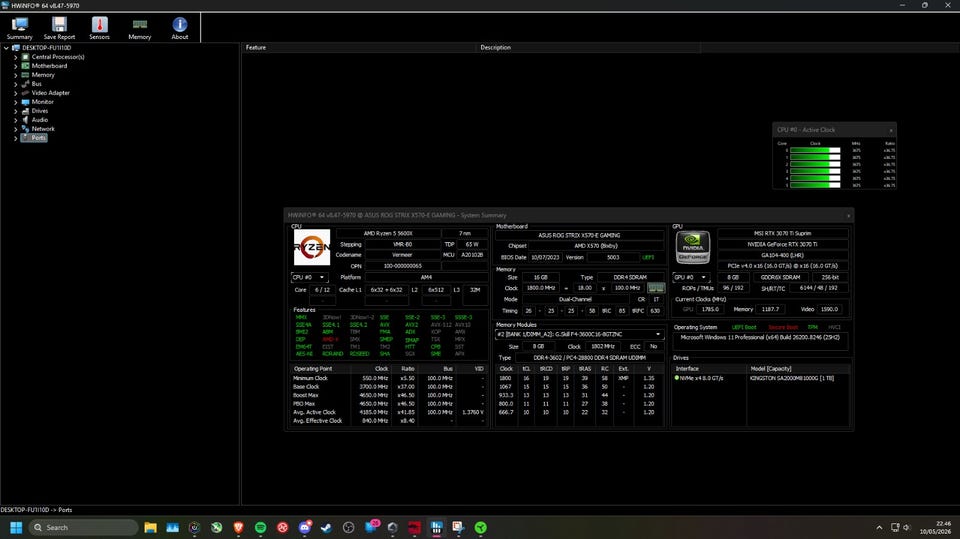Open Steam from the taskbar
The image size is (960, 539).
(x=326, y=527)
